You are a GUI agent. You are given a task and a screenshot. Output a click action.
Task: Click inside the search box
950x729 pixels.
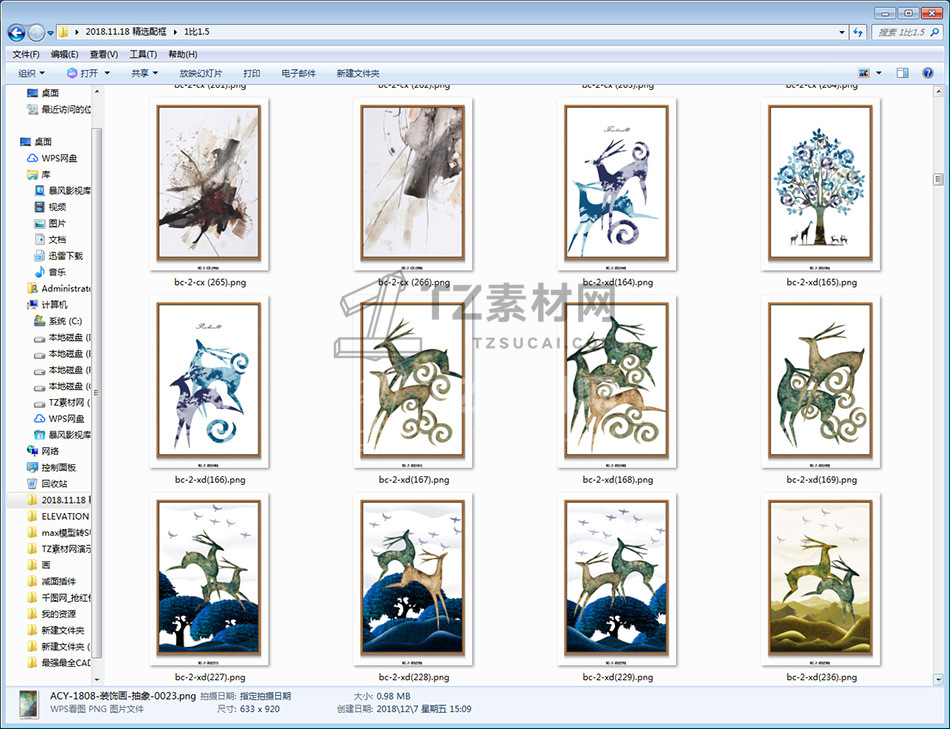(x=905, y=32)
